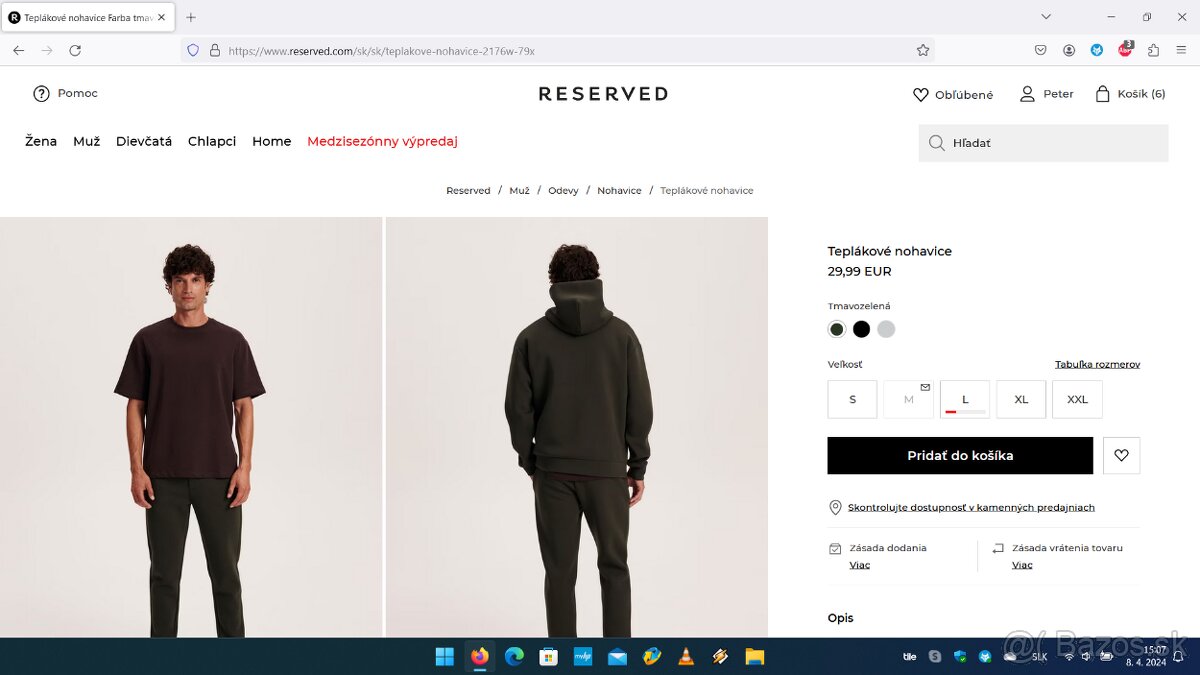Open the Košík shopping bag icon

pyautogui.click(x=1102, y=94)
